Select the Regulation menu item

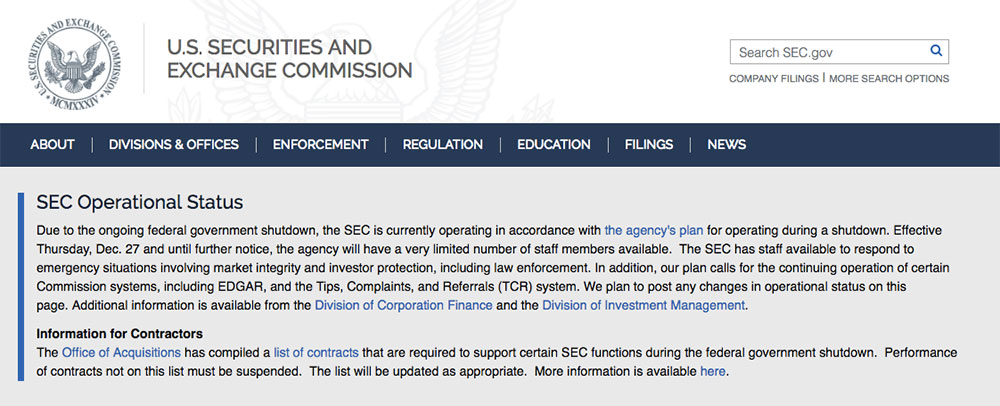click(443, 145)
